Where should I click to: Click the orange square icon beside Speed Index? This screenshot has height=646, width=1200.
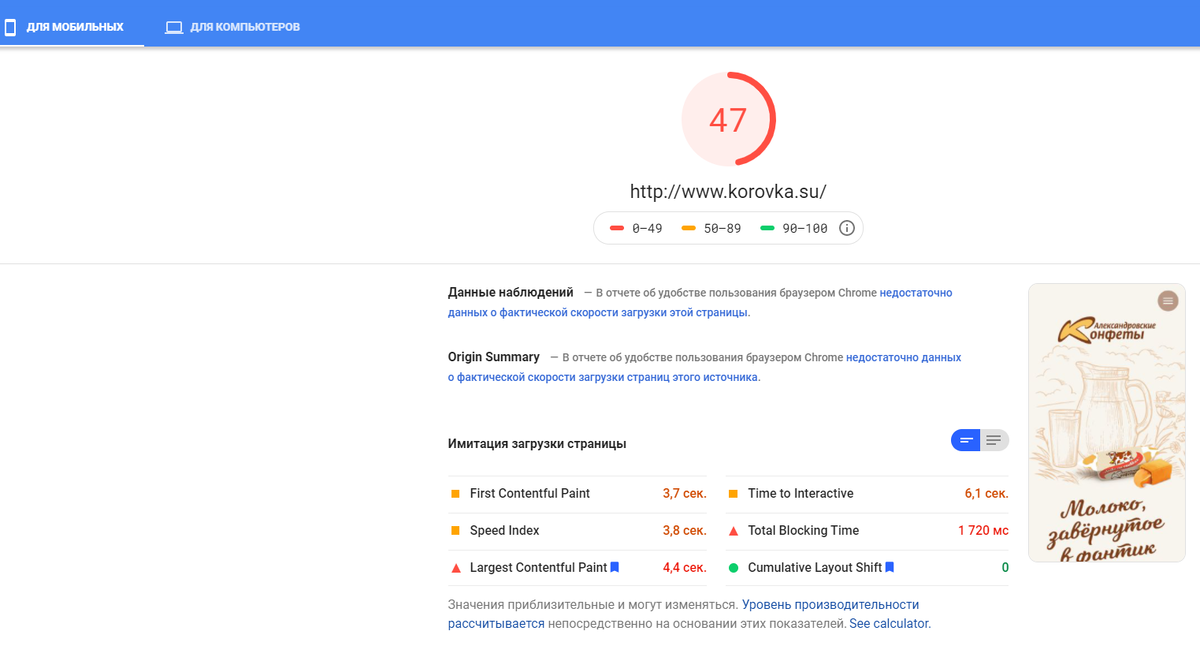click(x=455, y=531)
